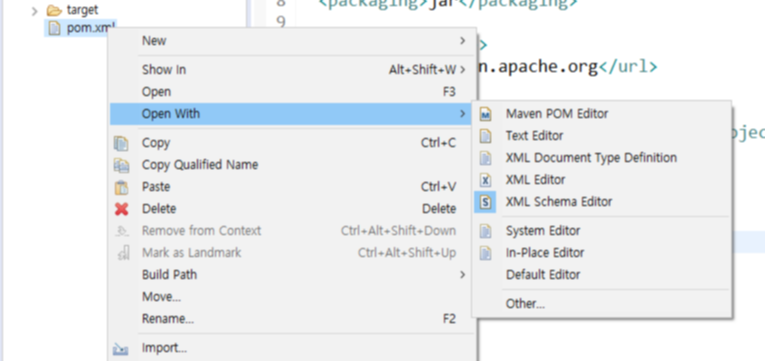The height and width of the screenshot is (361, 765).
Task: Choose Paste from the context menu
Action: 292,187
